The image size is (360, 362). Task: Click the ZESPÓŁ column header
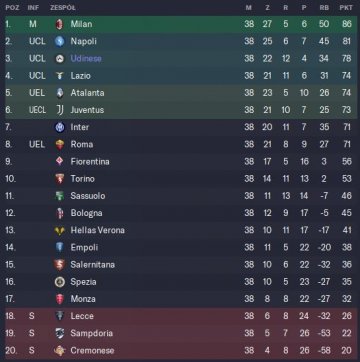coord(63,8)
